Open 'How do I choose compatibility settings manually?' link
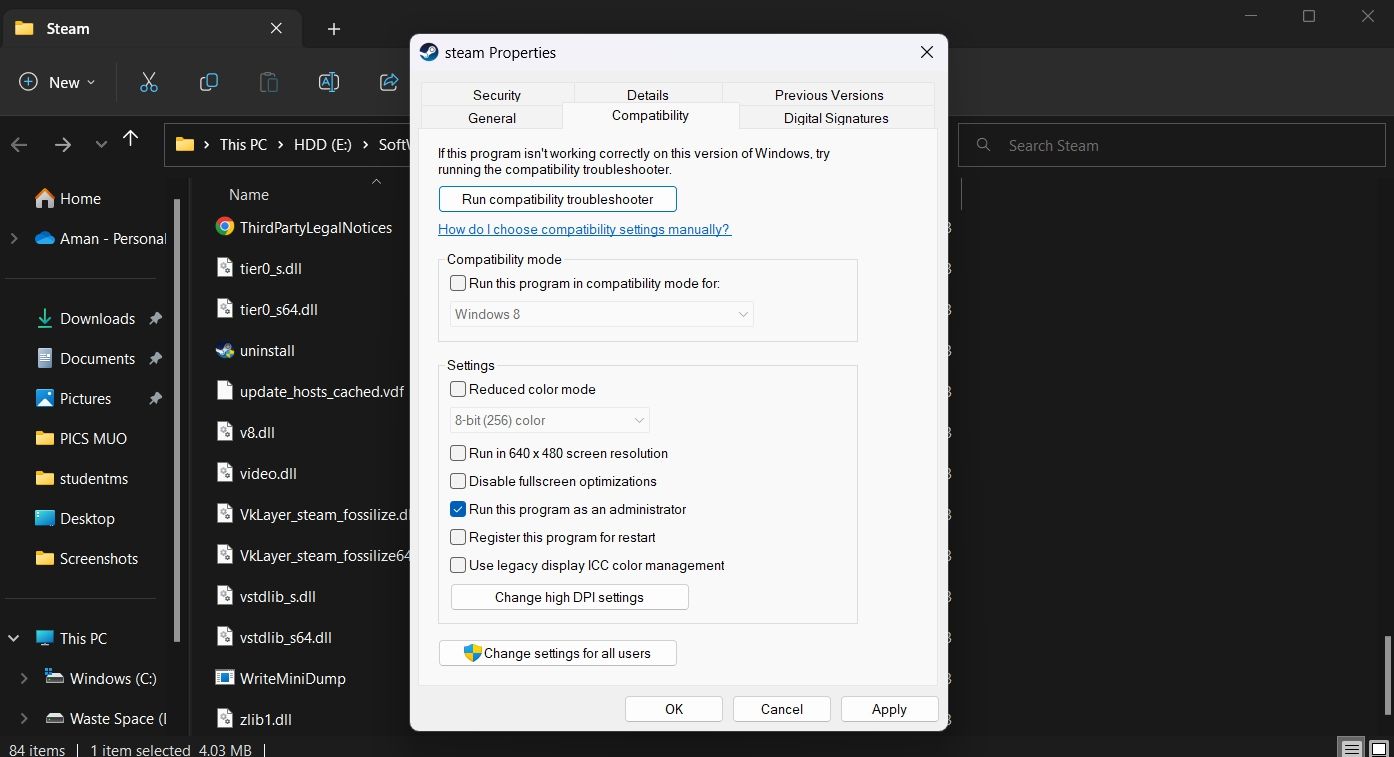Image resolution: width=1394 pixels, height=757 pixels. pyautogui.click(x=585, y=229)
